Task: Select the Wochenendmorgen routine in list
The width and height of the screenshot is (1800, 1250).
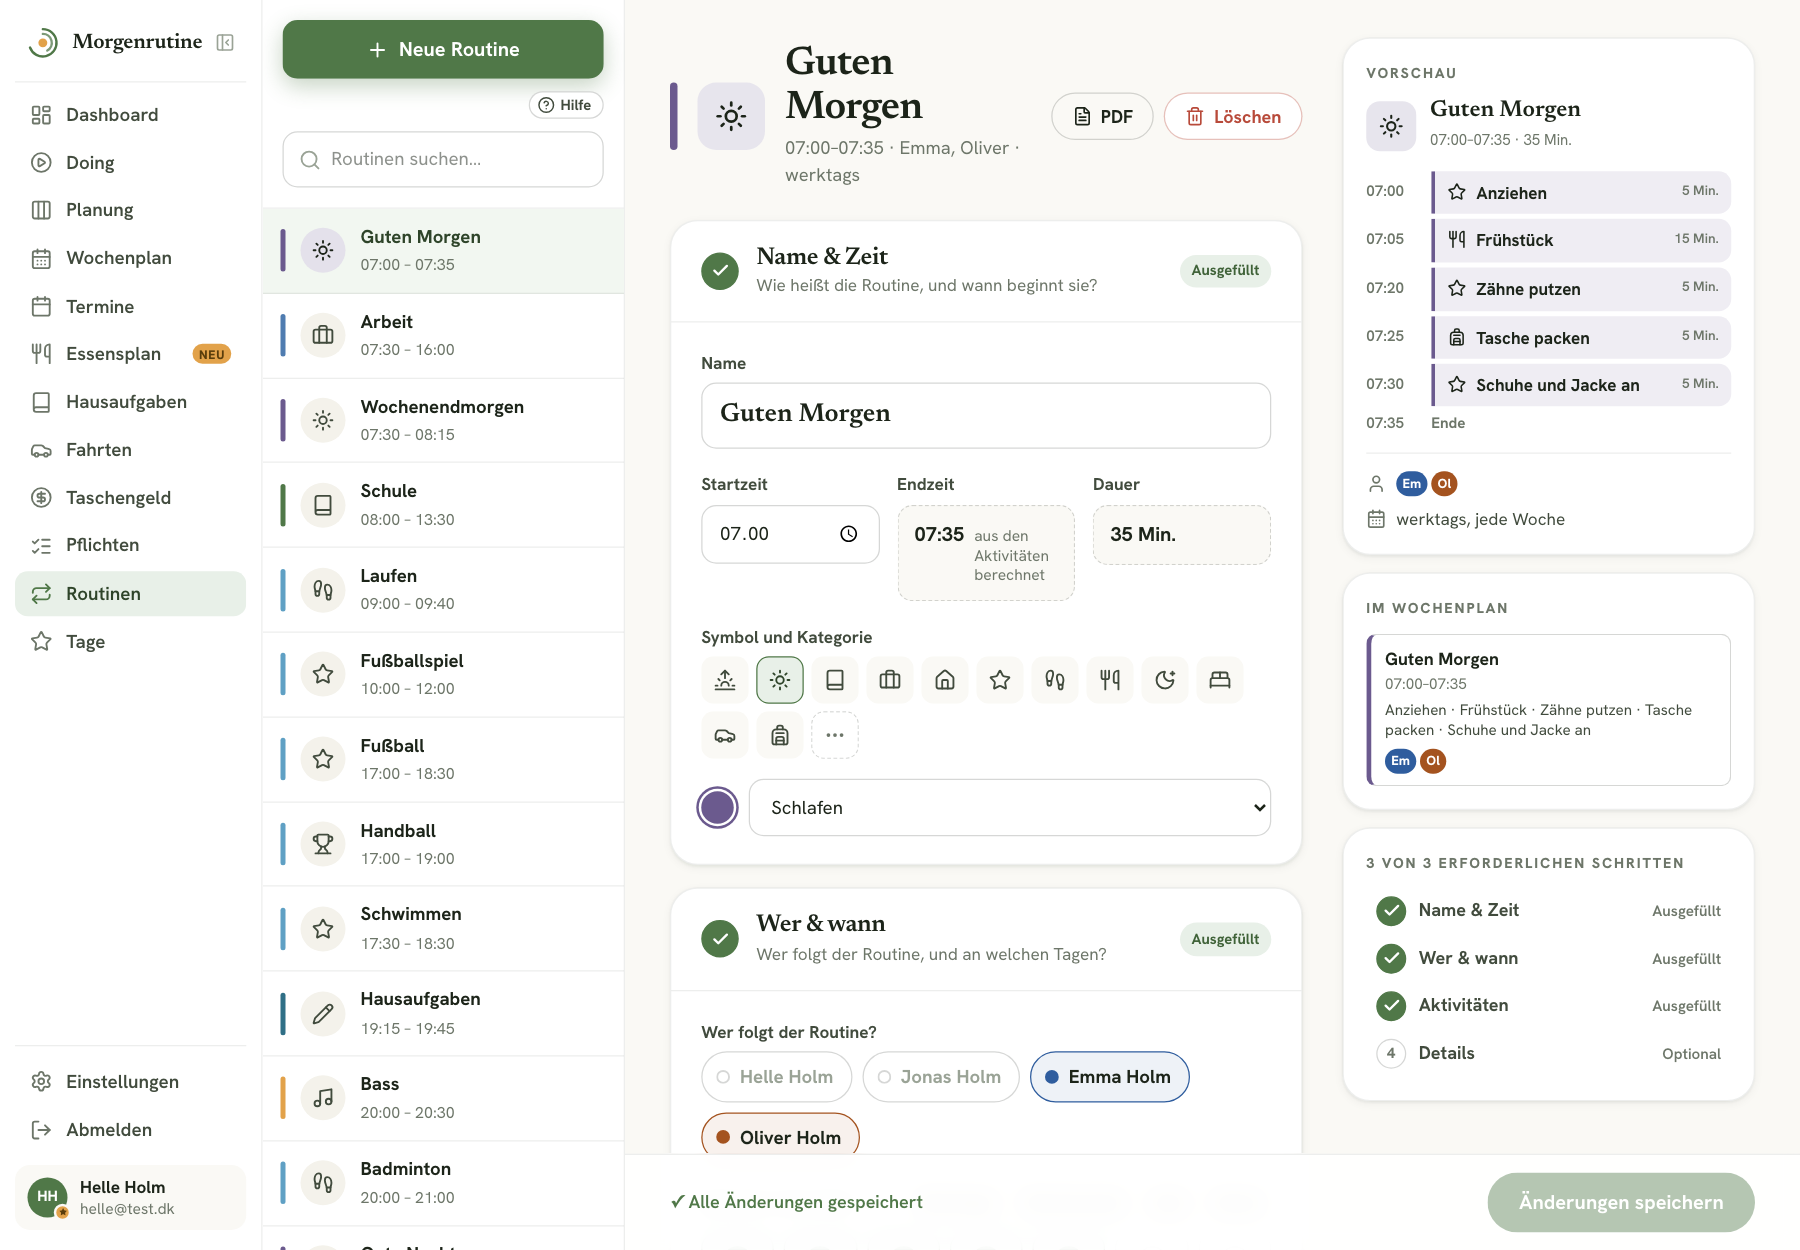Action: pos(443,420)
